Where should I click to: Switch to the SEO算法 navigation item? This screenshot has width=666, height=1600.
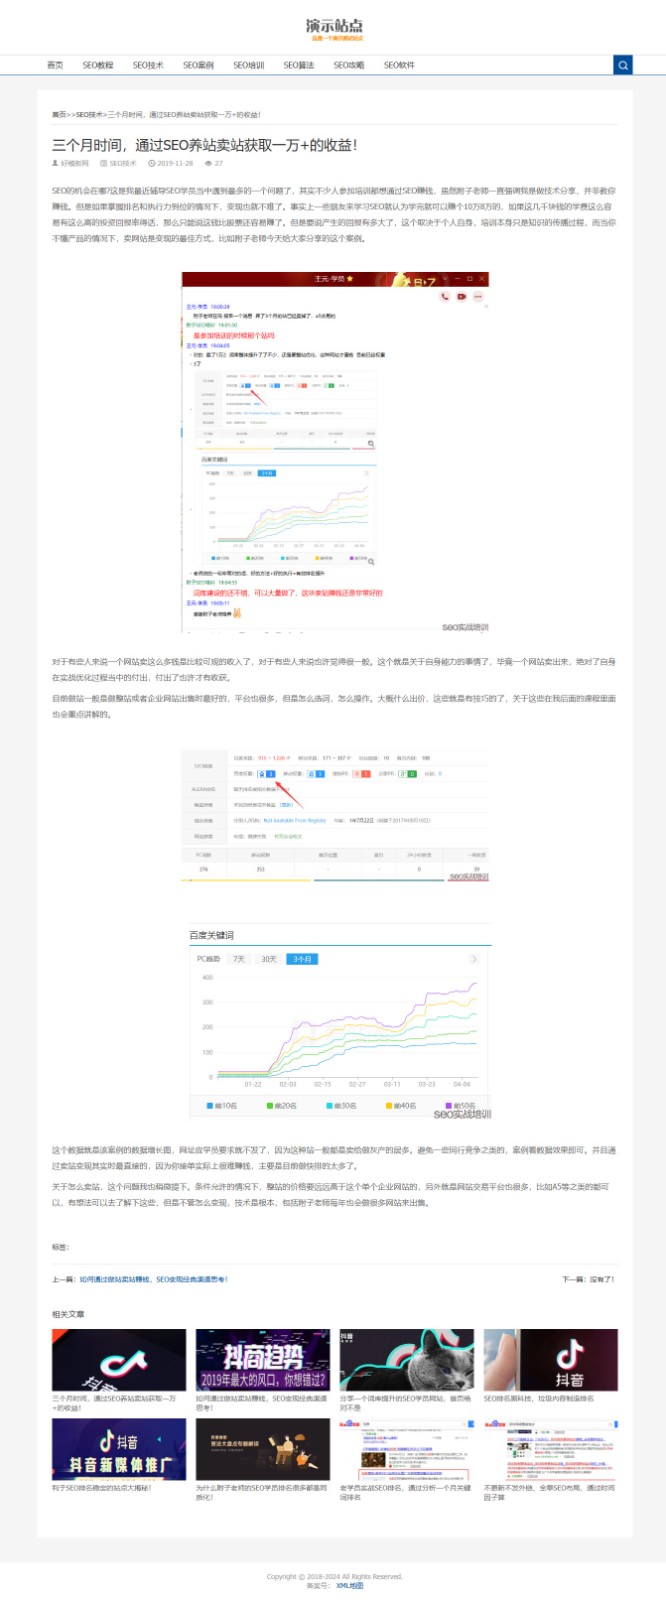point(299,65)
